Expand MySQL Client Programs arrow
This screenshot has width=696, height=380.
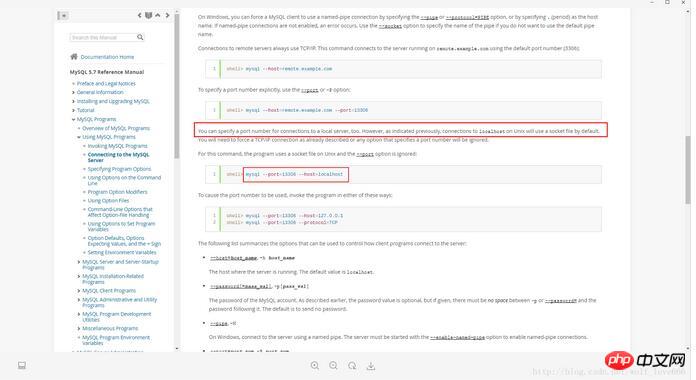[79, 291]
